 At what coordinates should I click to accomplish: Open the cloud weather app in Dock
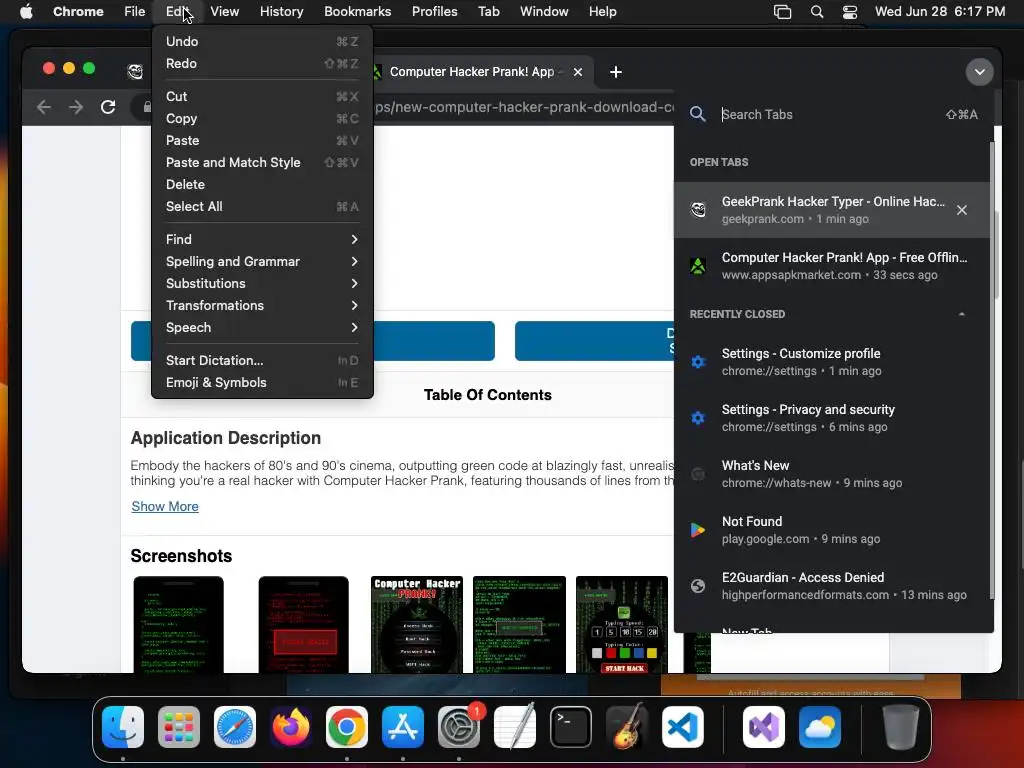[x=820, y=727]
